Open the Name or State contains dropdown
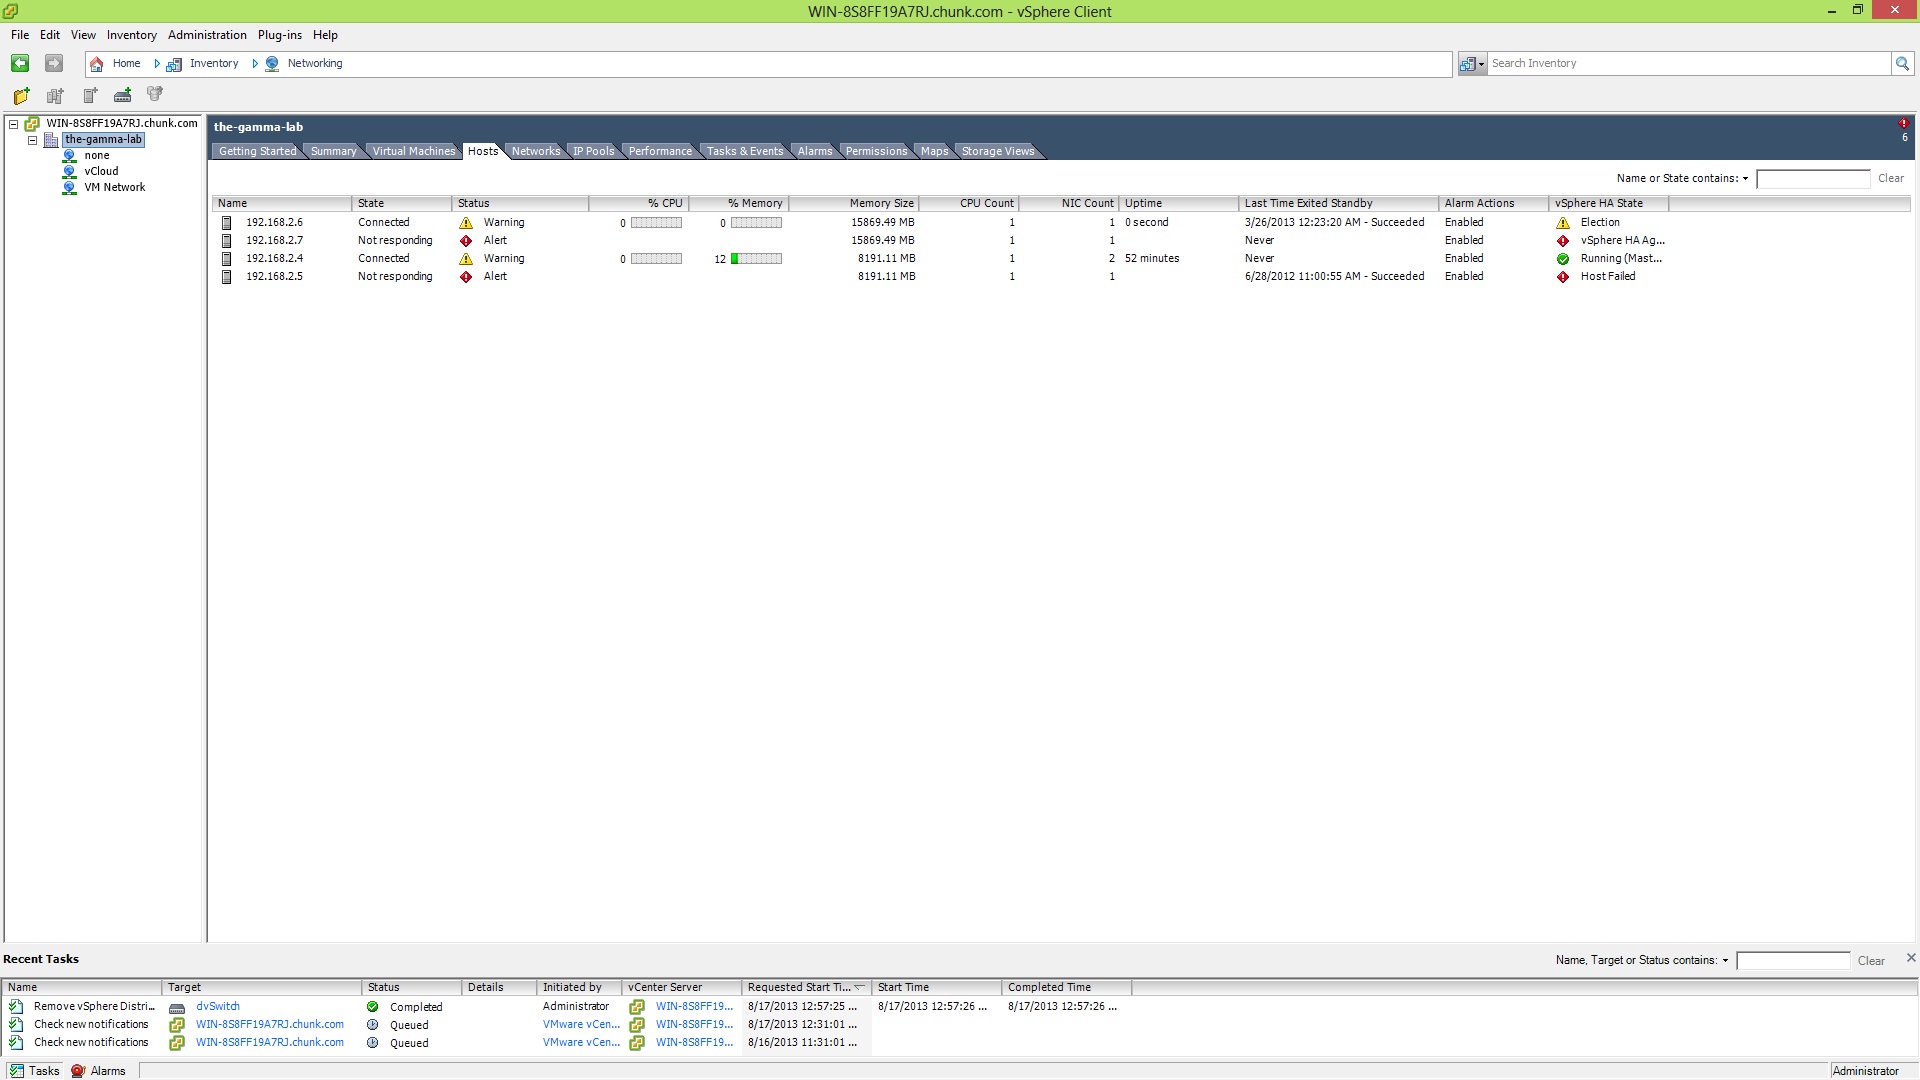 point(1745,179)
